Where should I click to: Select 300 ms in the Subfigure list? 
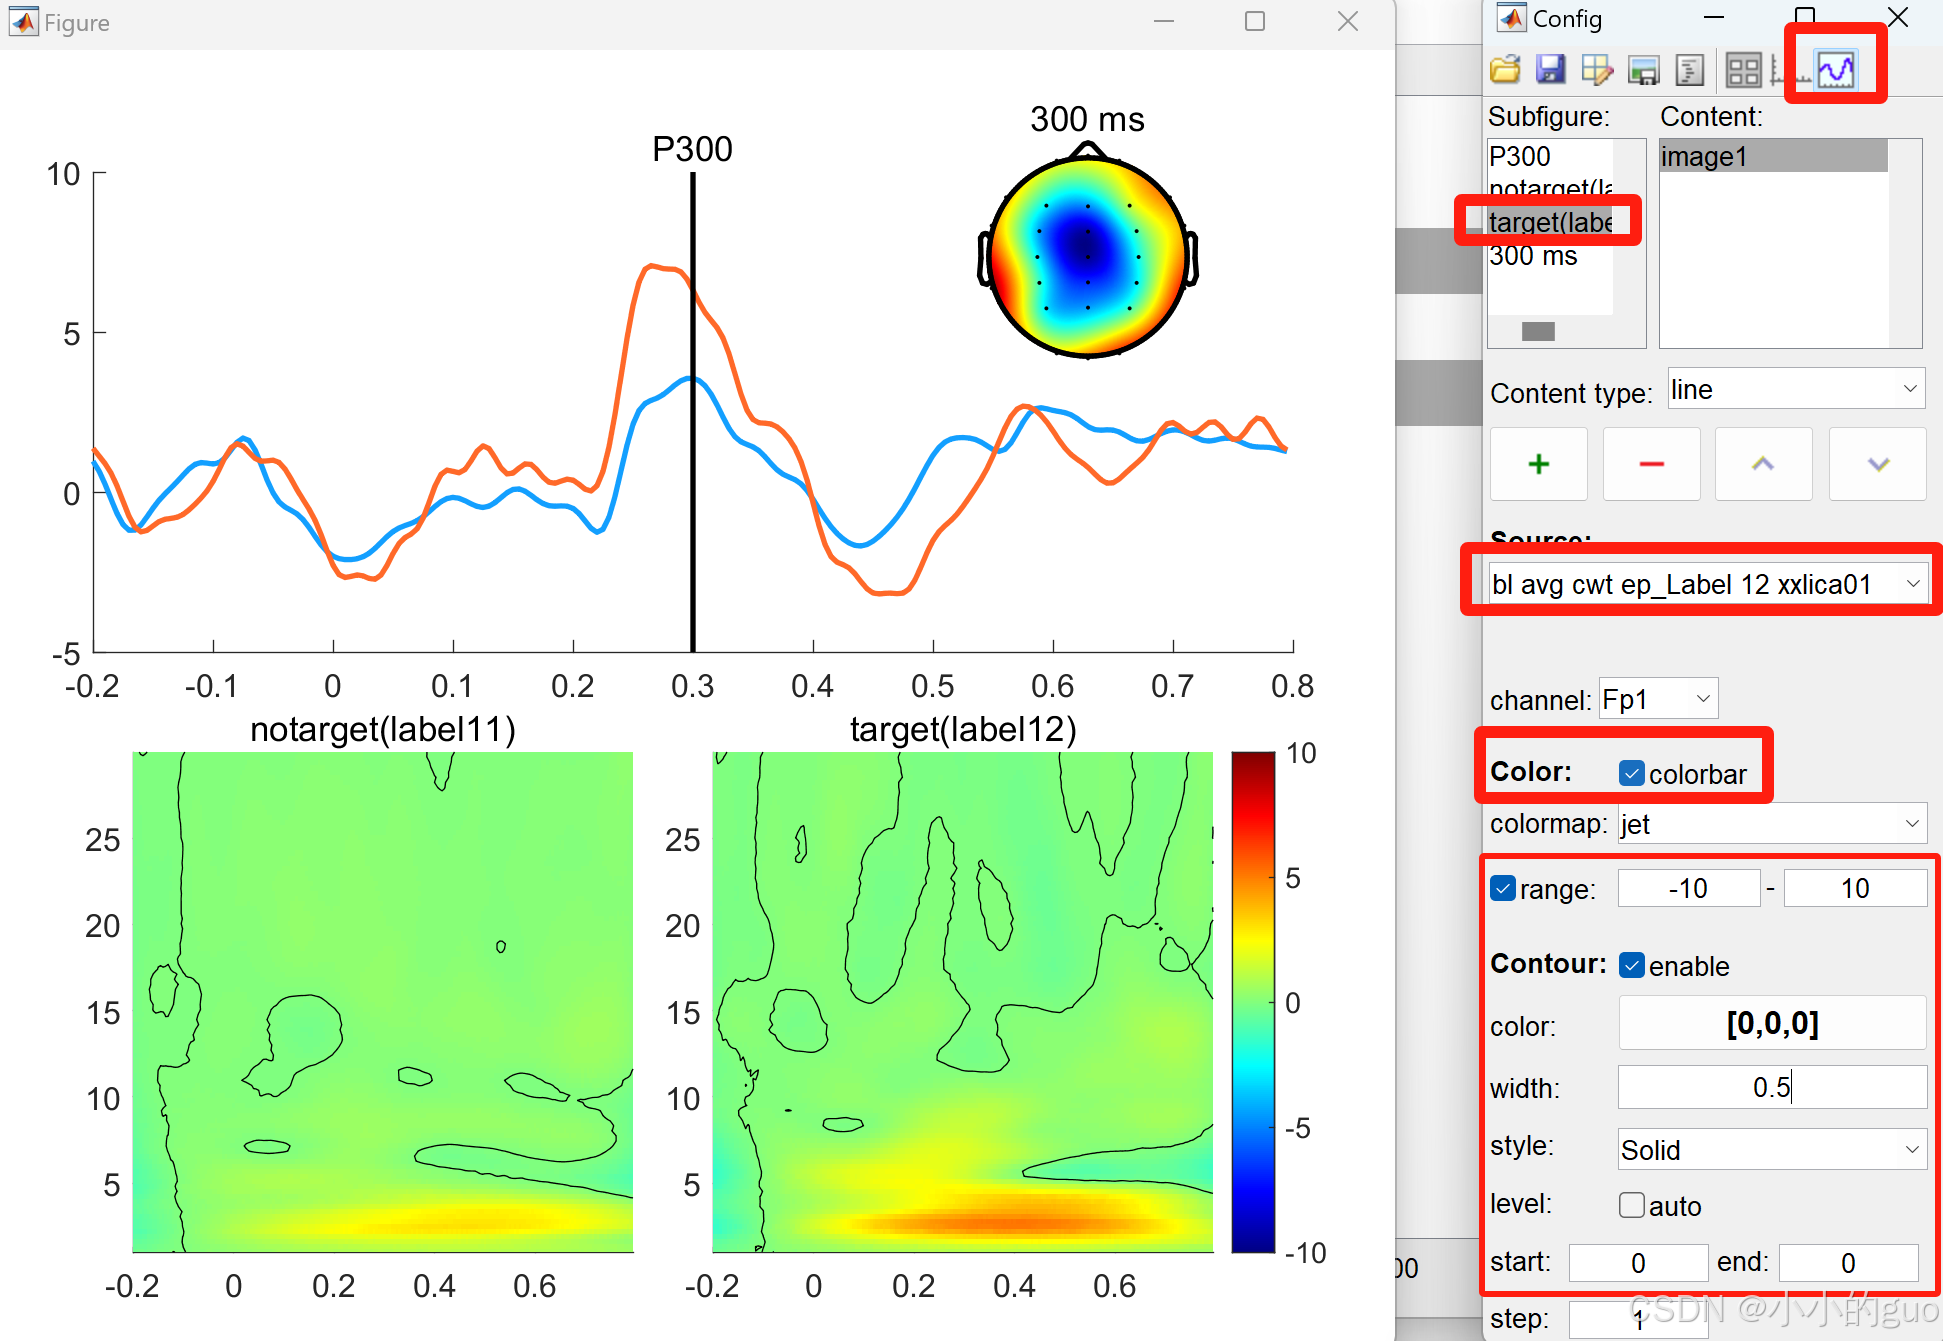[1550, 256]
